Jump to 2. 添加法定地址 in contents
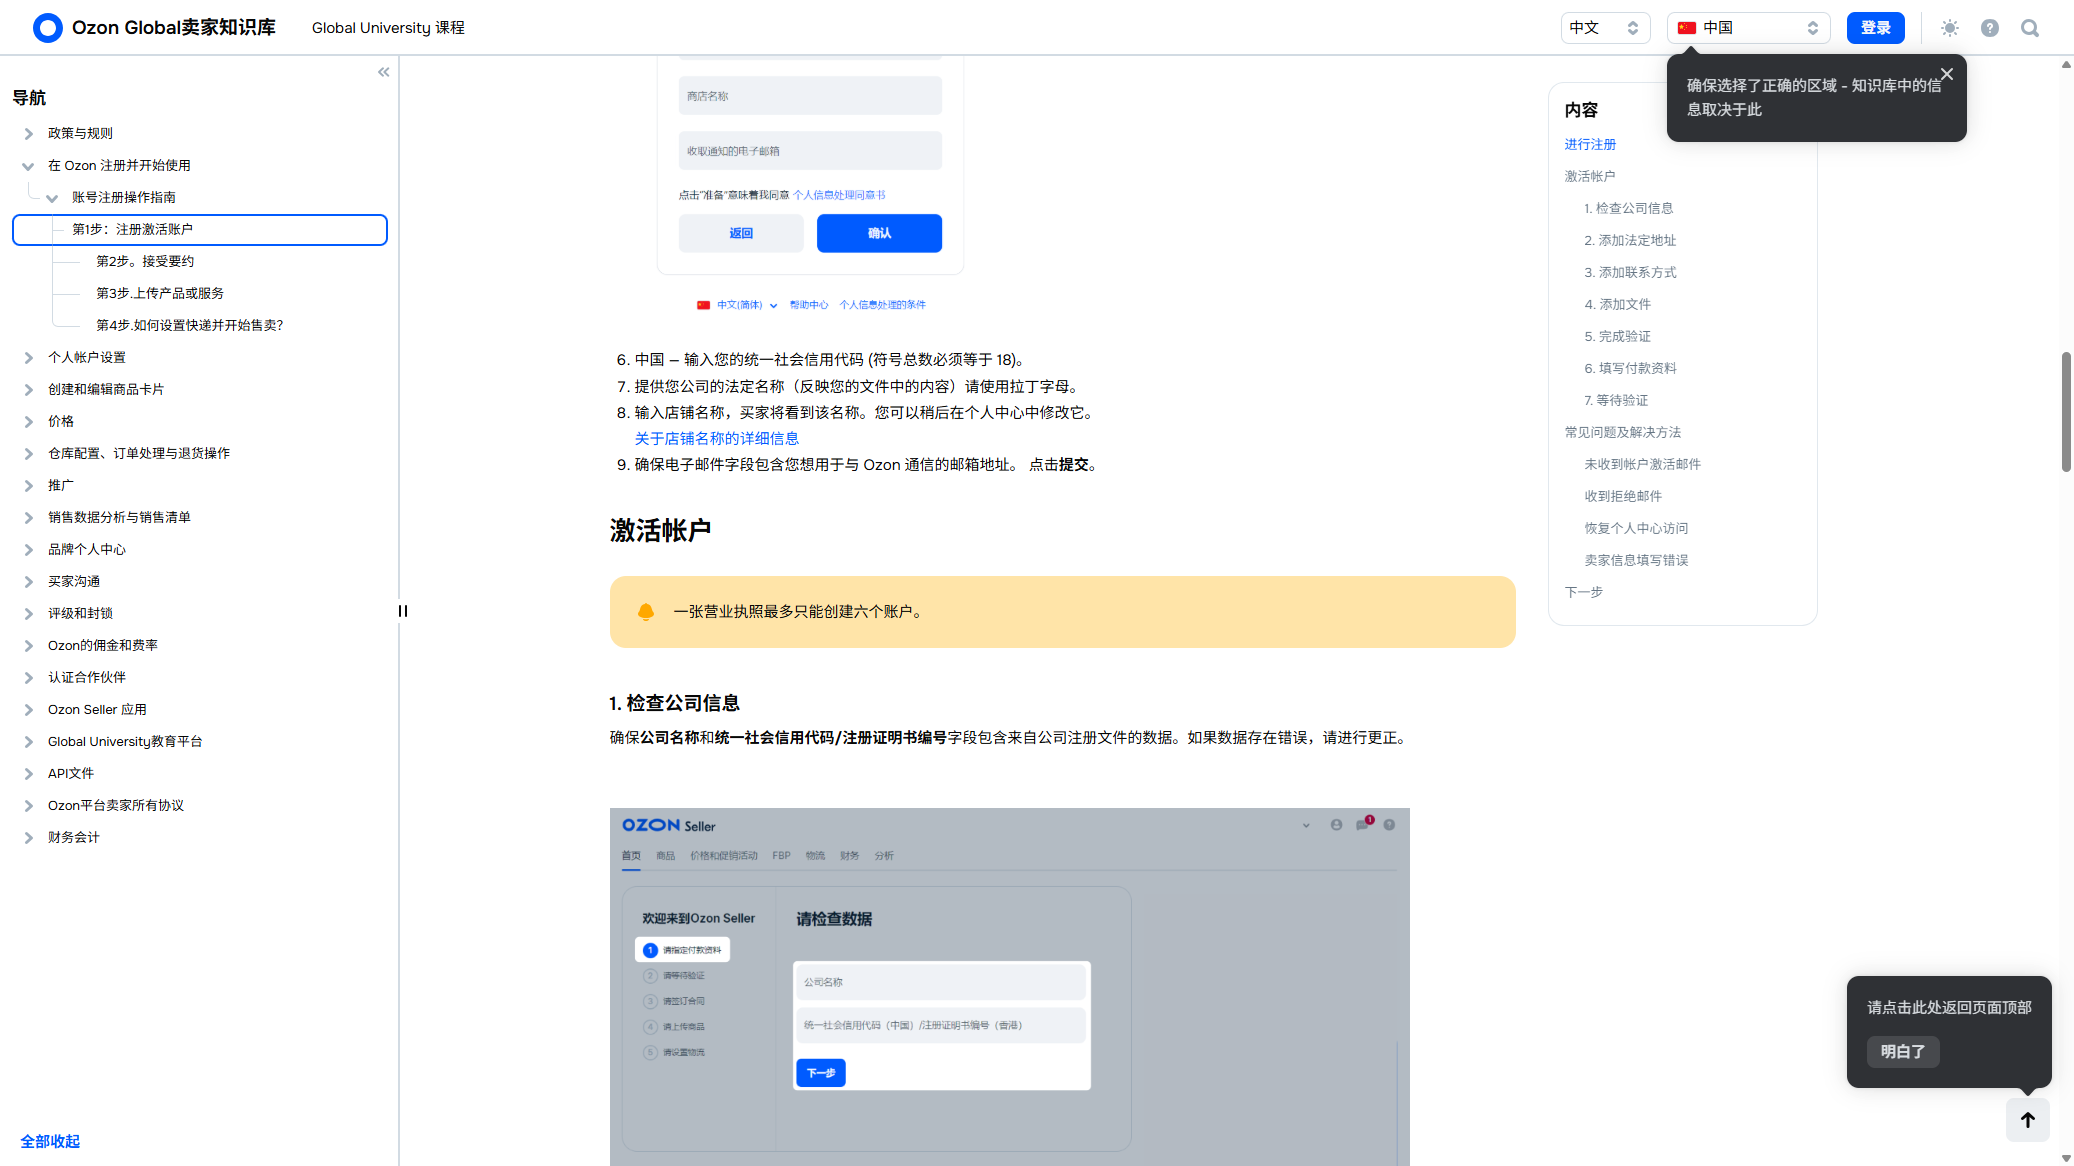This screenshot has height=1166, width=2074. point(1630,240)
